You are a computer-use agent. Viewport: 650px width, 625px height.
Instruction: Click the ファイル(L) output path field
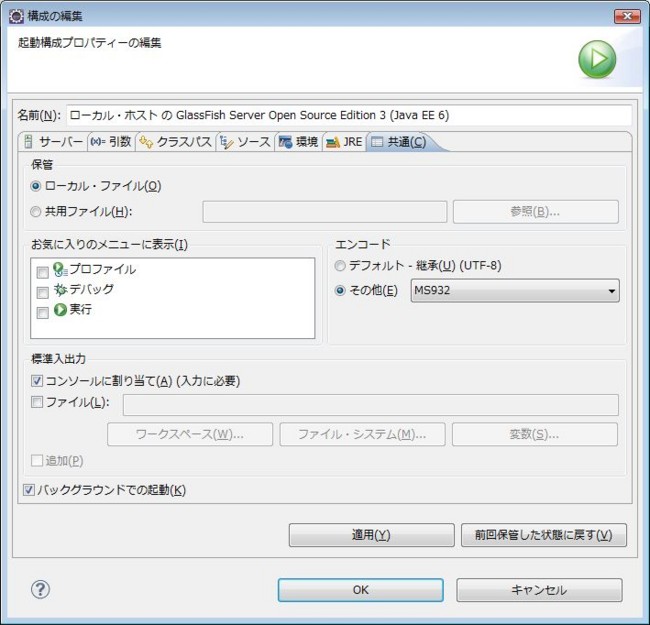click(371, 405)
